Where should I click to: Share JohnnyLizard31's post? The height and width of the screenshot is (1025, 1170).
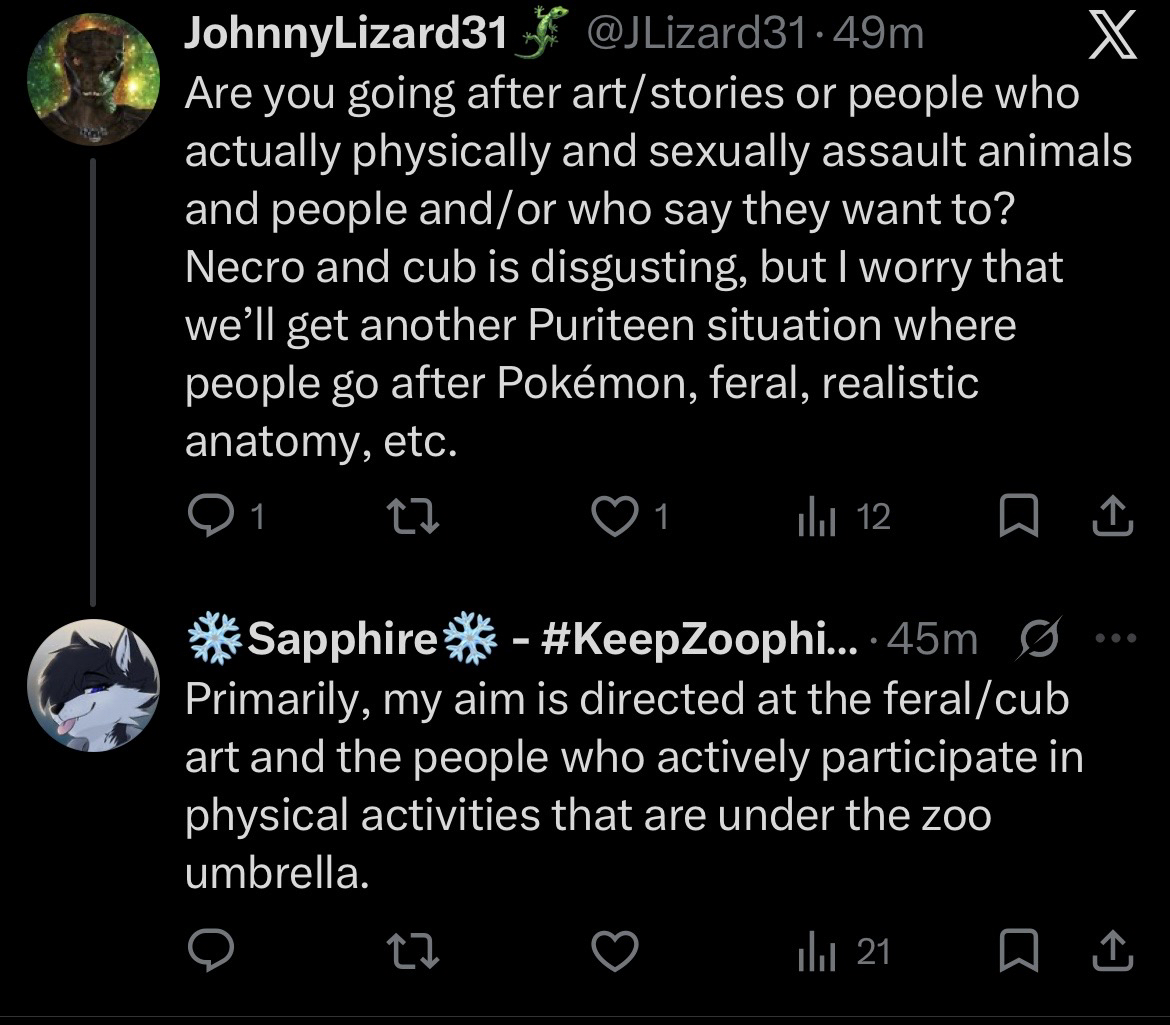click(x=1113, y=516)
